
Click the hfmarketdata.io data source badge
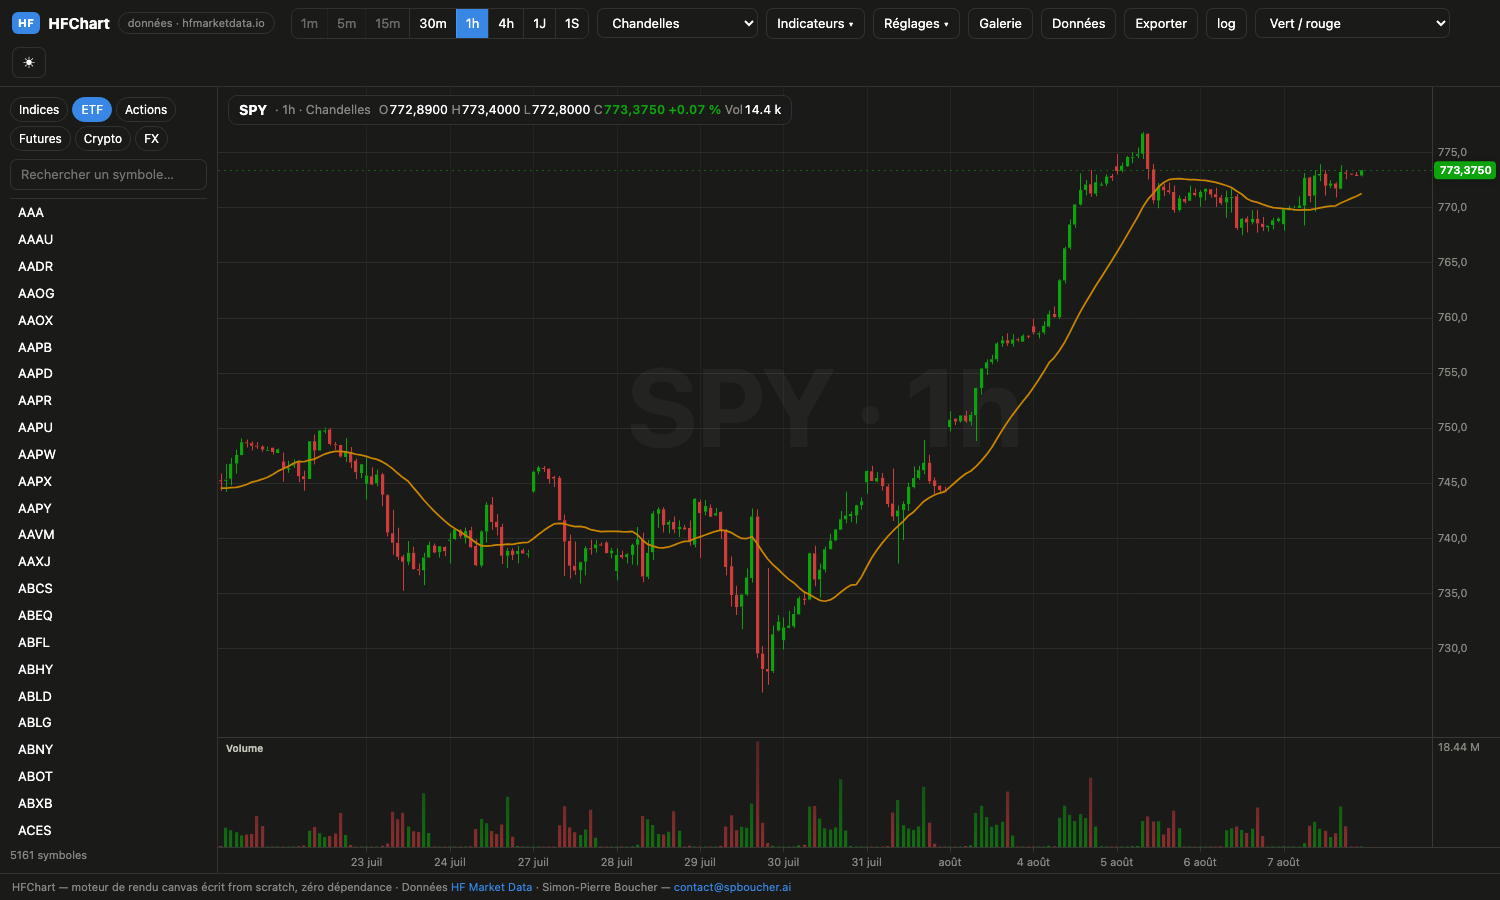click(196, 23)
